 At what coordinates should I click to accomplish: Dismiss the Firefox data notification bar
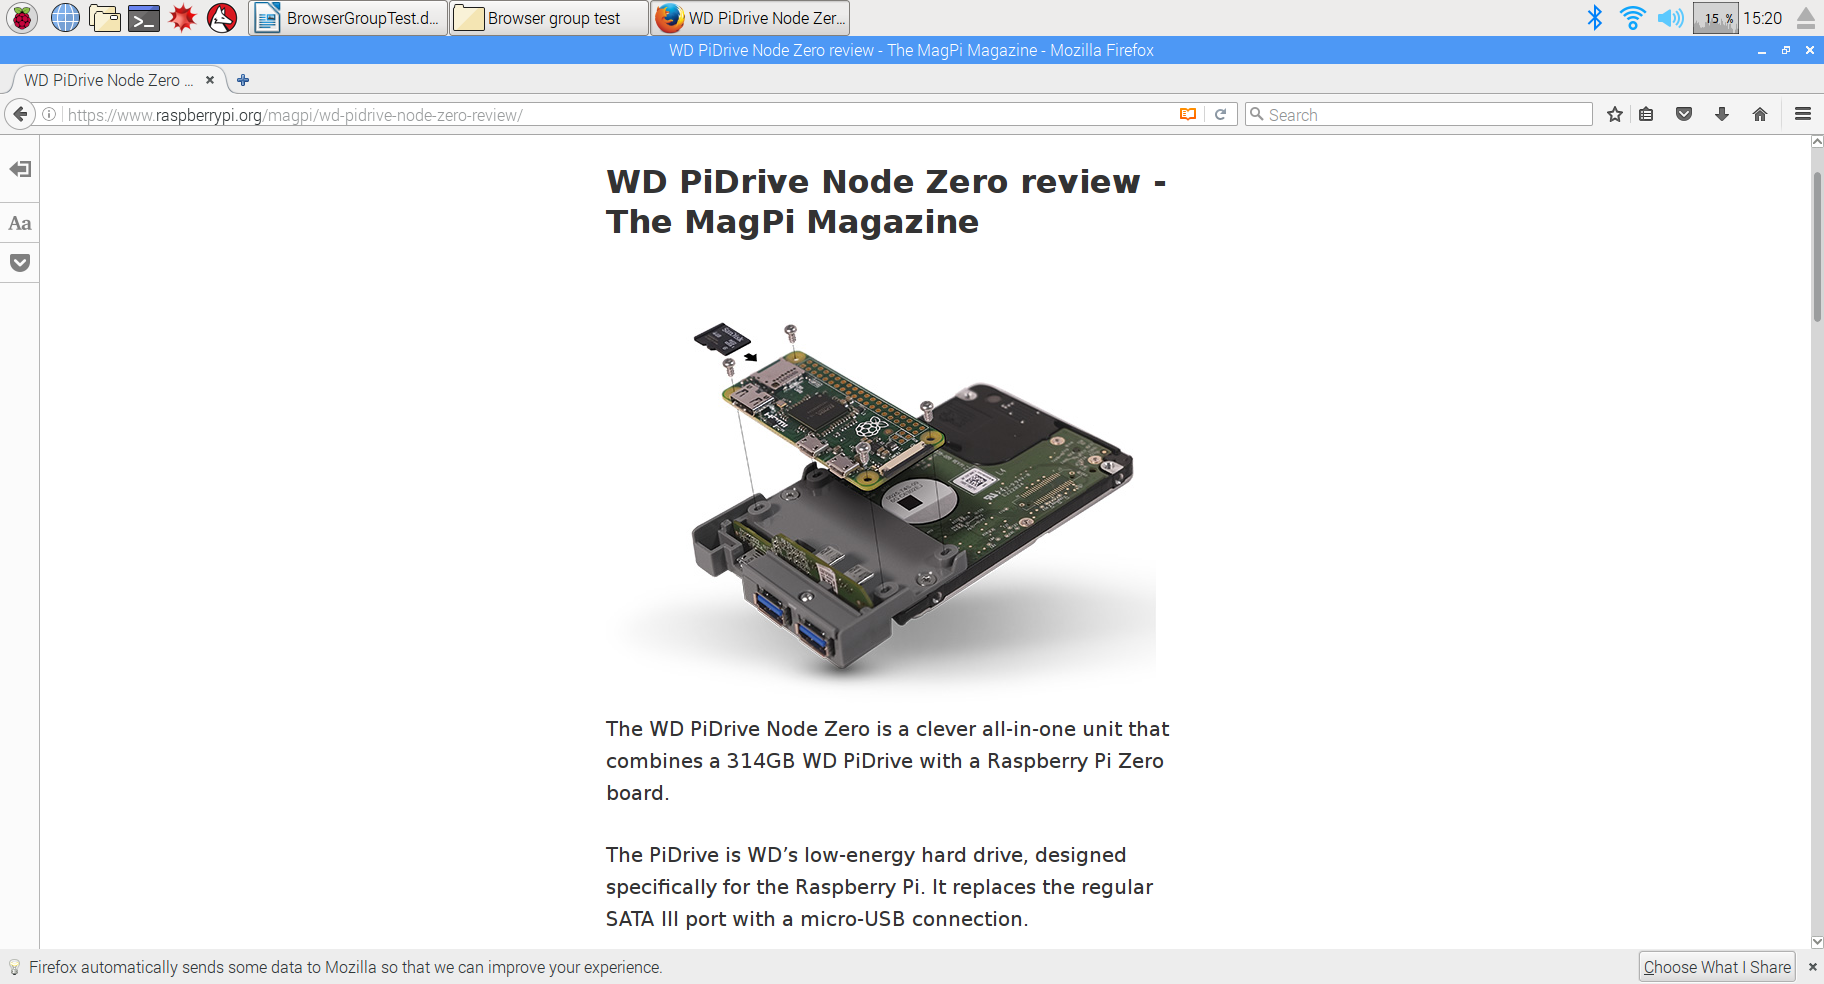(x=1812, y=967)
